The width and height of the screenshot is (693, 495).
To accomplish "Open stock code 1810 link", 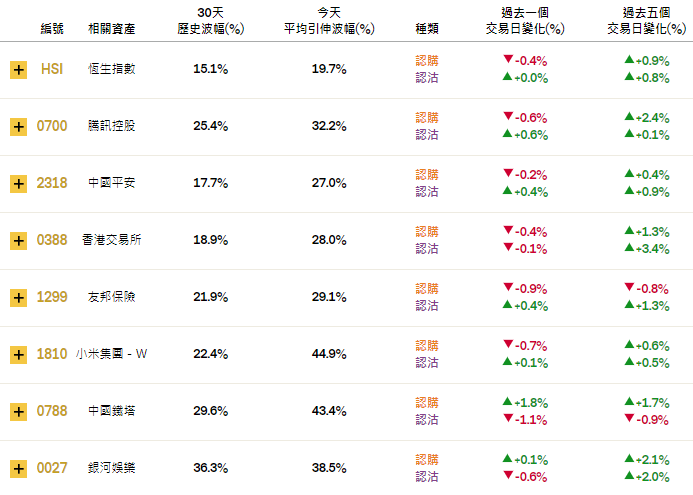I will click(x=52, y=354).
